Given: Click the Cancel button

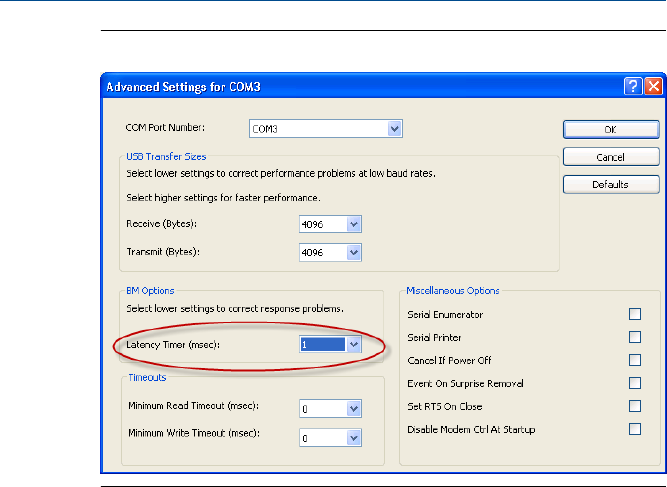Looking at the screenshot, I should (610, 157).
